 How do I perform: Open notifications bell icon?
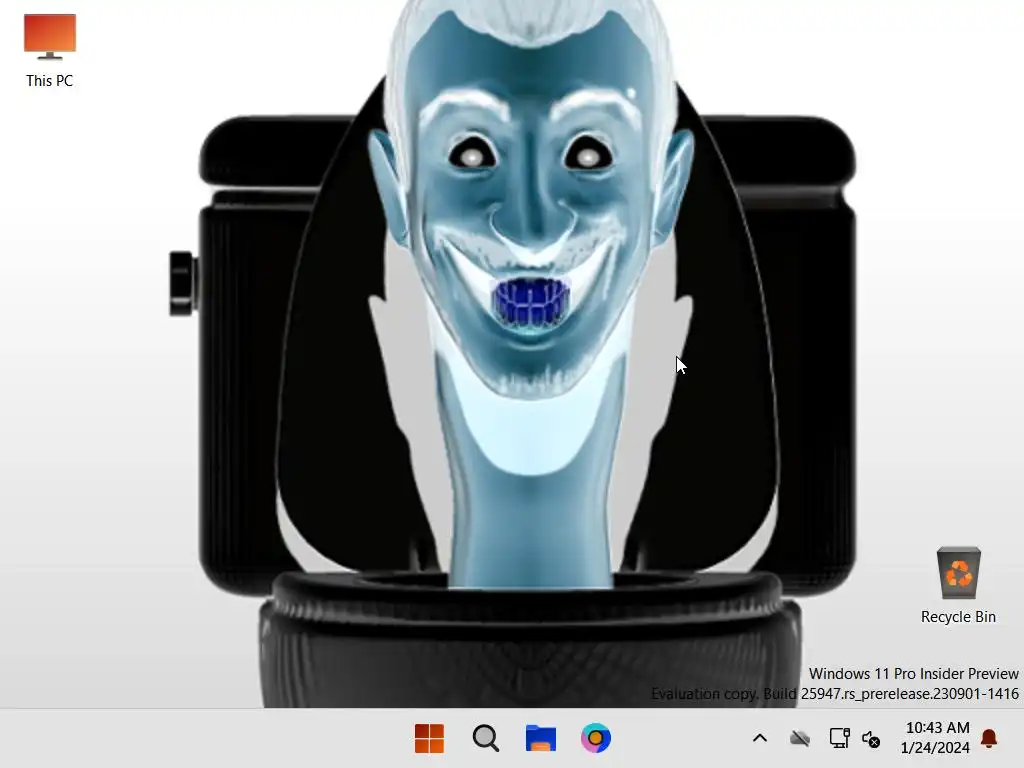point(989,738)
